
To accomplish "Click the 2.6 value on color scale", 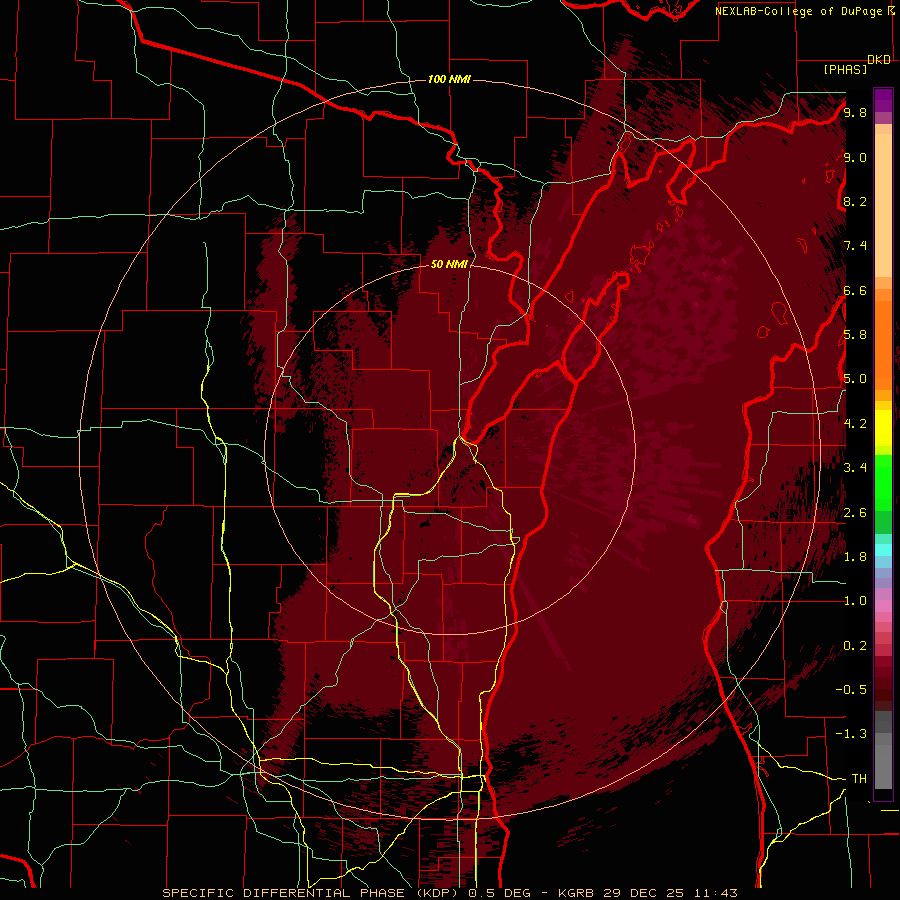I will [x=855, y=513].
